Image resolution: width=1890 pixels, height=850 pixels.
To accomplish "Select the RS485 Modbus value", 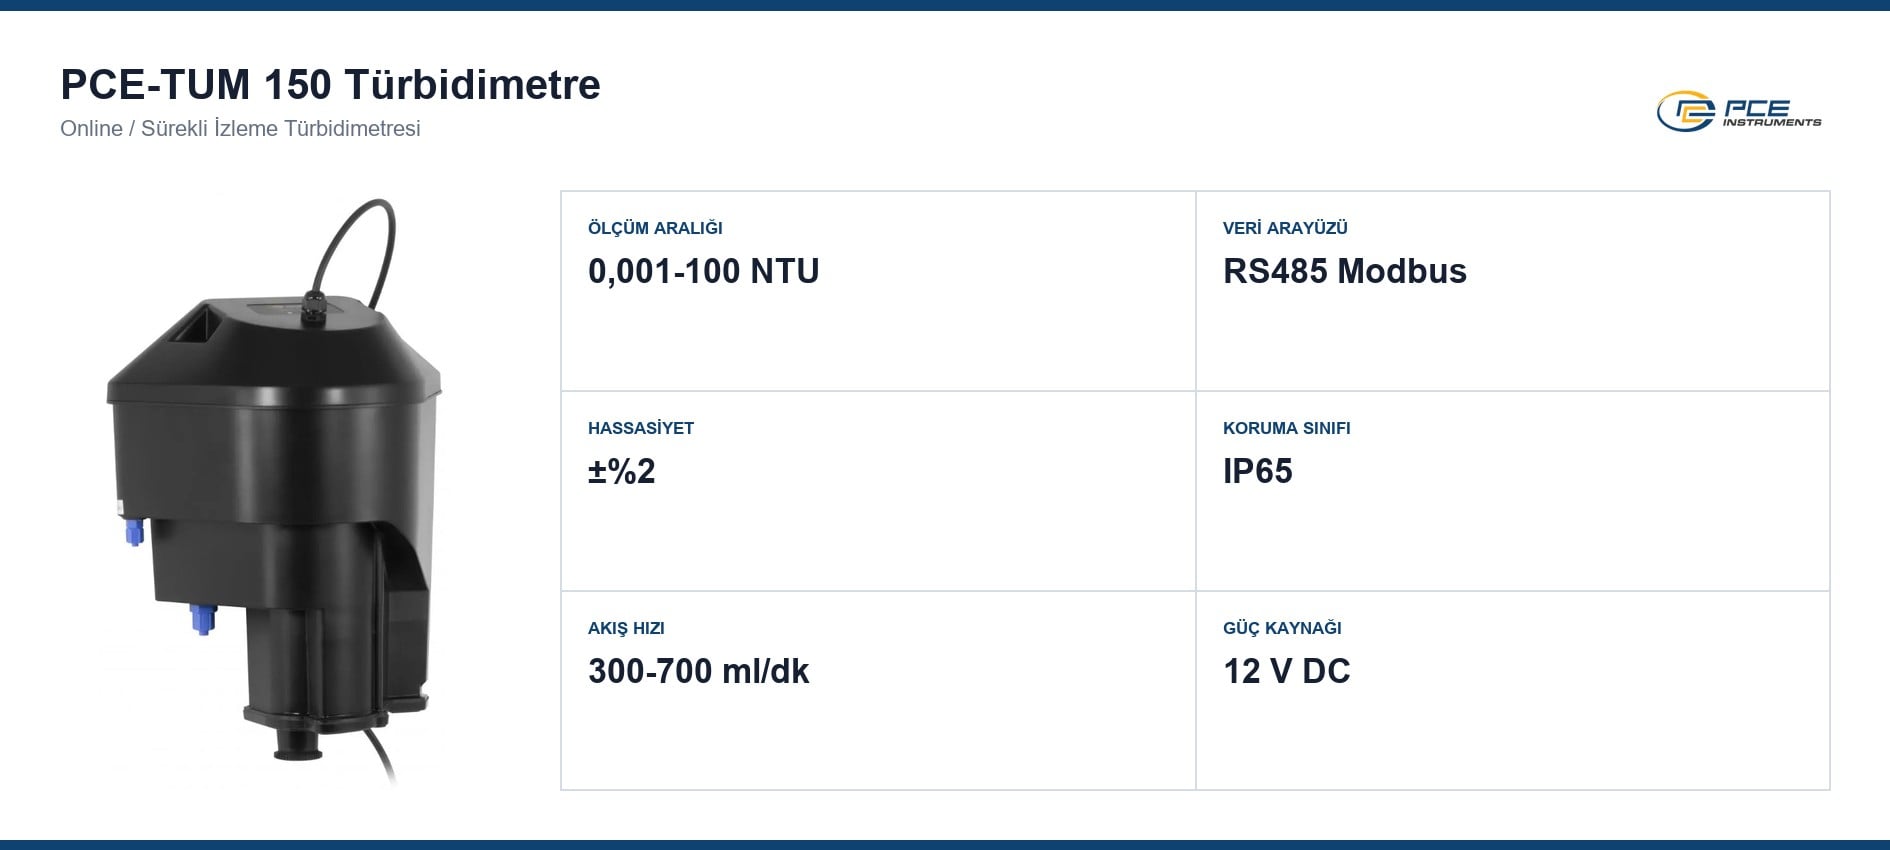I will (x=1344, y=271).
